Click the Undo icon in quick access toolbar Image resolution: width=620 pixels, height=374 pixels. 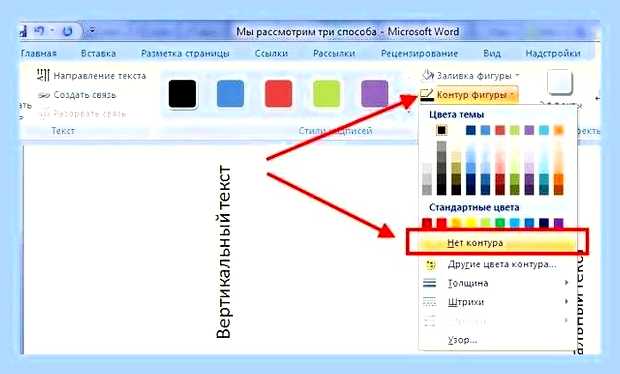coord(40,30)
